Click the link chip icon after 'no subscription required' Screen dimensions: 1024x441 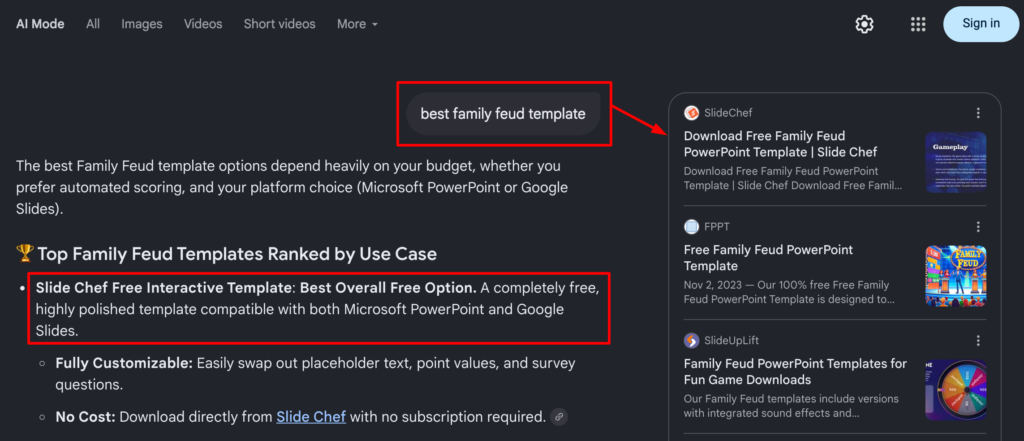[558, 417]
